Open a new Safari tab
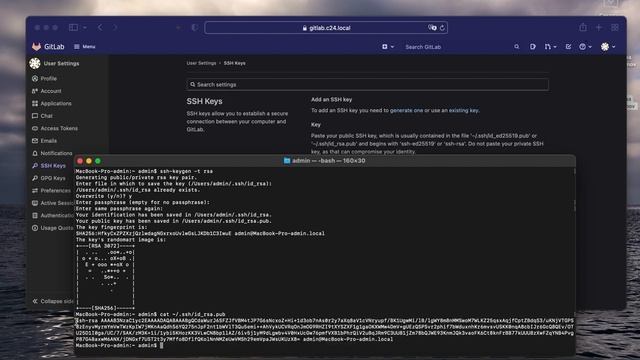Viewport: 640px width, 360px height. pos(599,27)
